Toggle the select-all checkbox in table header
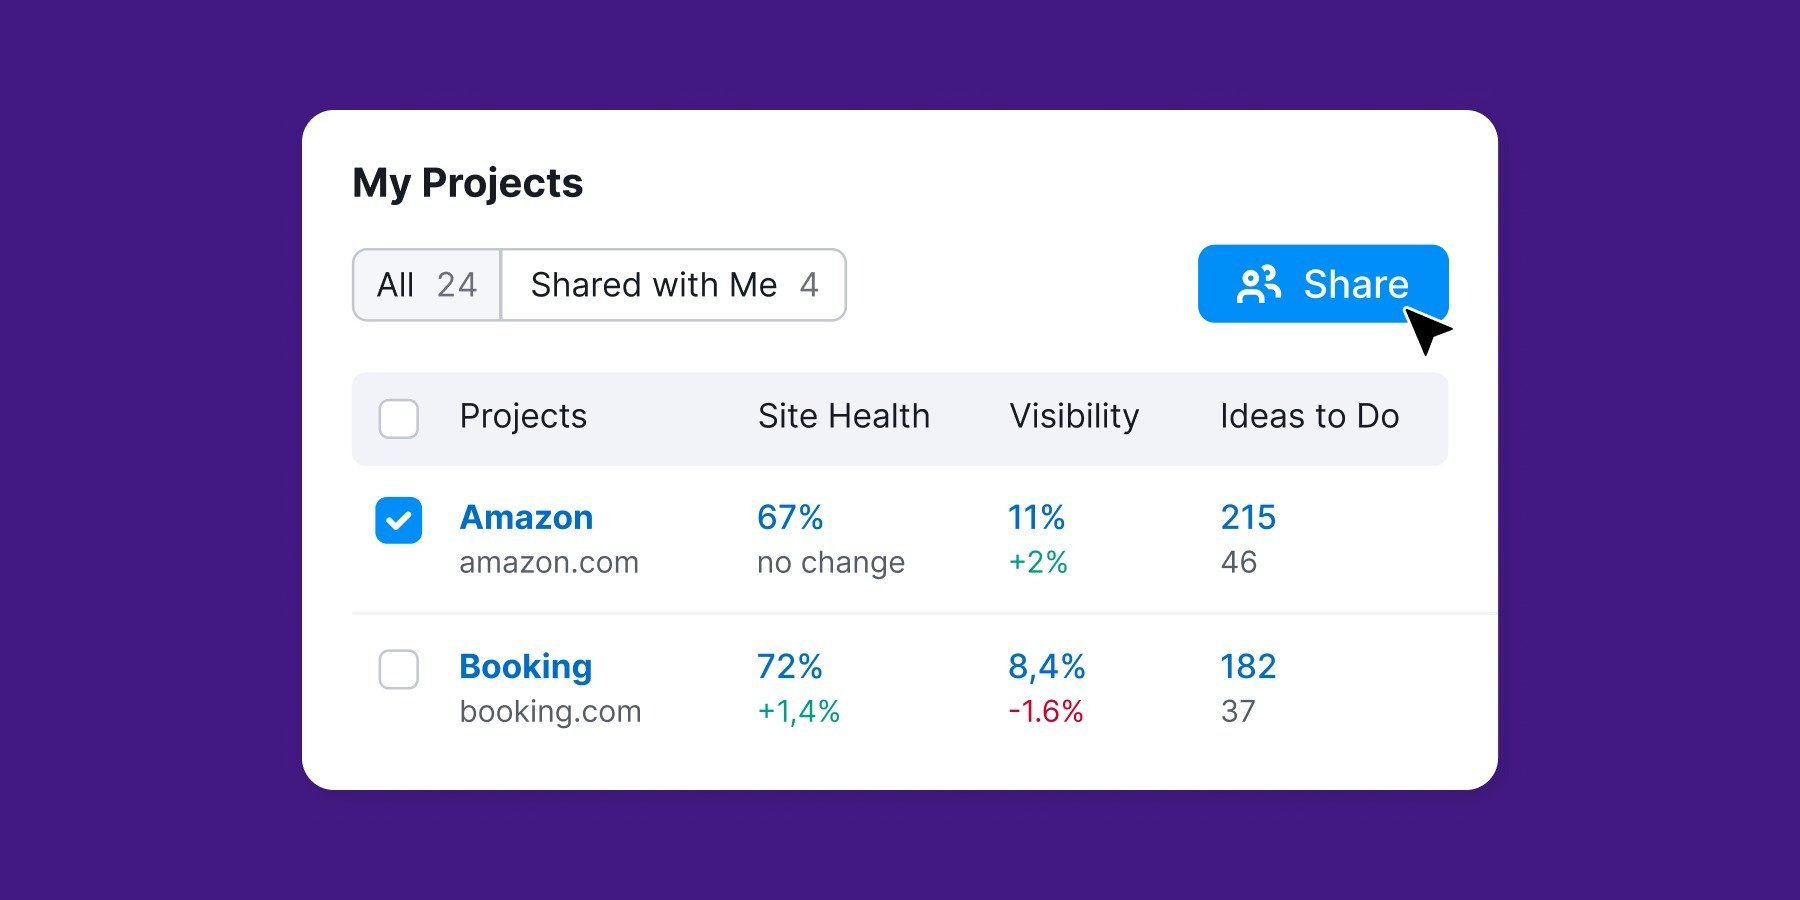This screenshot has width=1800, height=900. click(x=398, y=417)
